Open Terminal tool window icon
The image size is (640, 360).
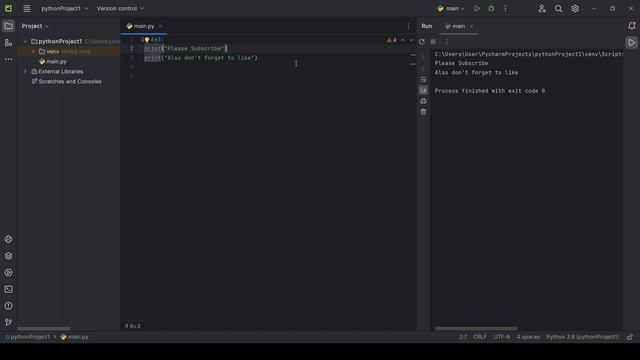8,289
